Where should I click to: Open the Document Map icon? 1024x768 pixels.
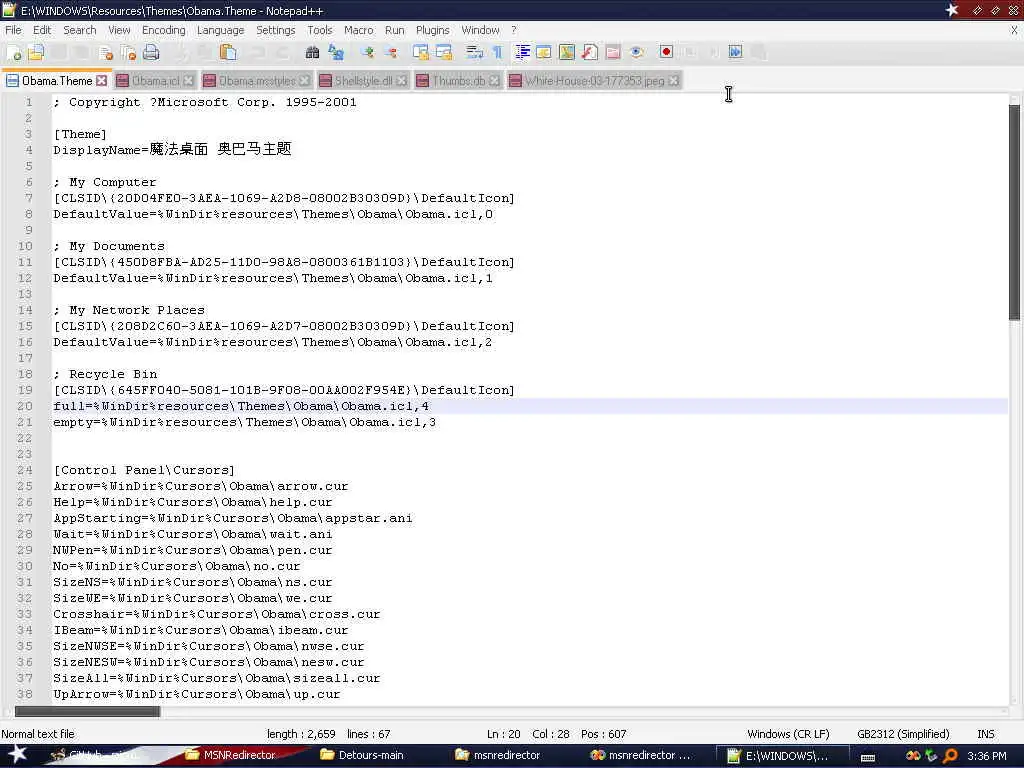567,52
